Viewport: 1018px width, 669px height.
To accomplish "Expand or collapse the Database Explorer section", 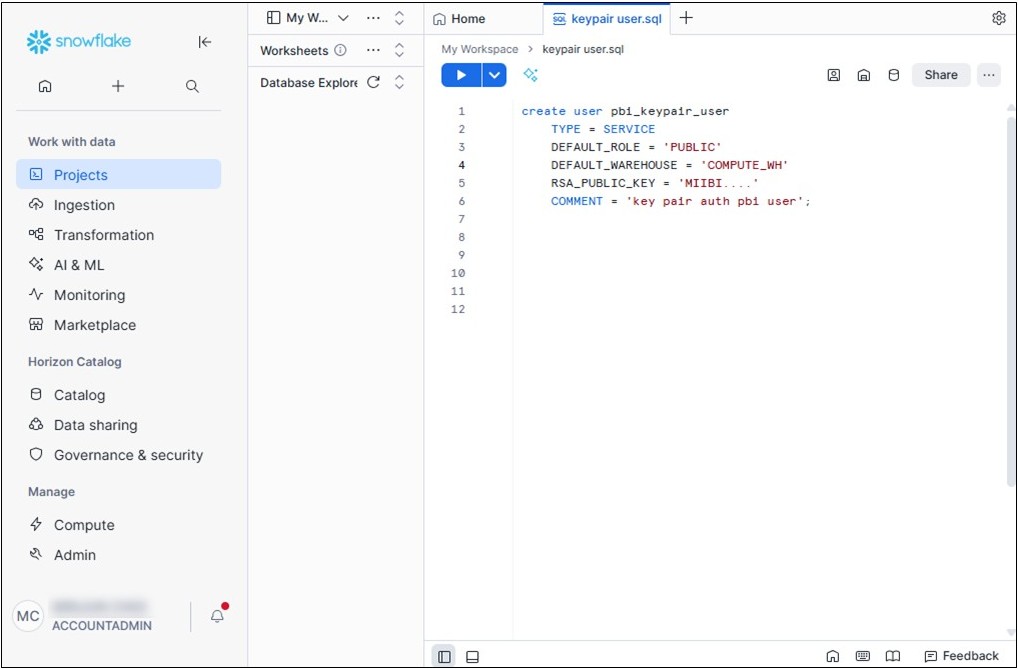I will [399, 83].
